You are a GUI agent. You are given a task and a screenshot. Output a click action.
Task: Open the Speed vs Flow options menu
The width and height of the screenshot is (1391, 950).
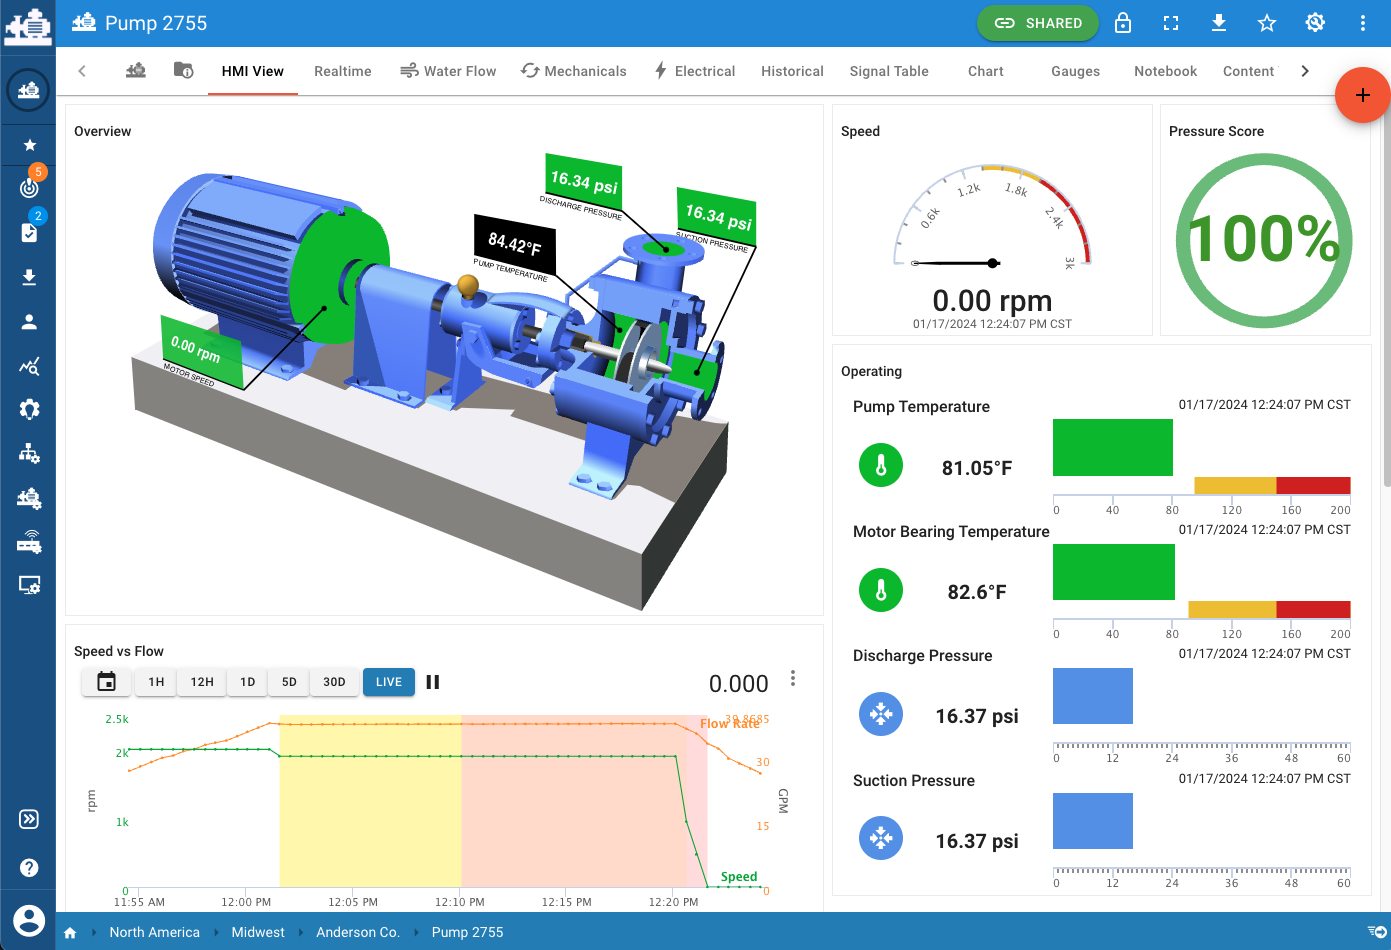point(792,677)
